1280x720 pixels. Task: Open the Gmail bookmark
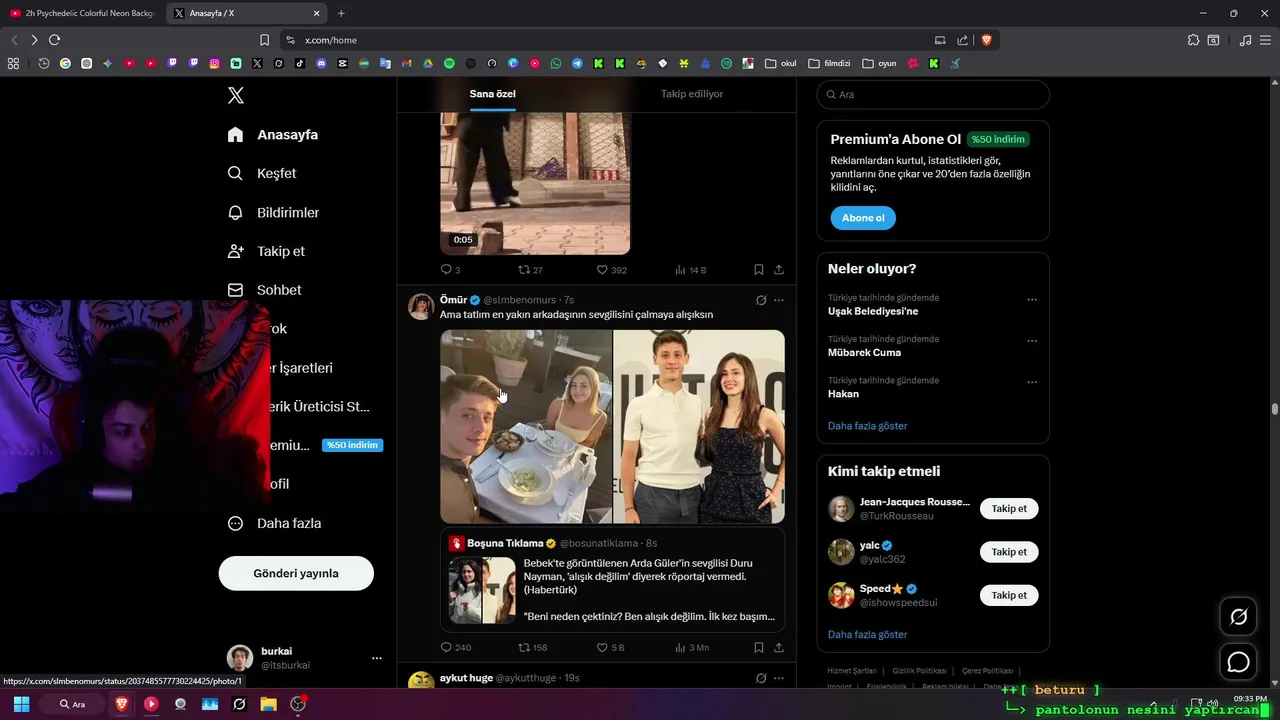point(406,63)
